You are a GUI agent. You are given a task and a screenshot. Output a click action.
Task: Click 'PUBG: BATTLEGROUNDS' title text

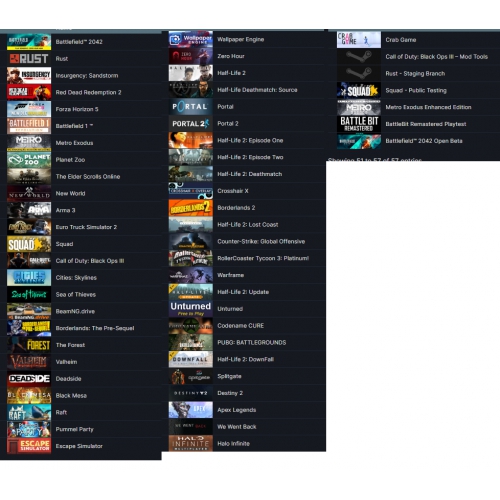click(x=252, y=343)
